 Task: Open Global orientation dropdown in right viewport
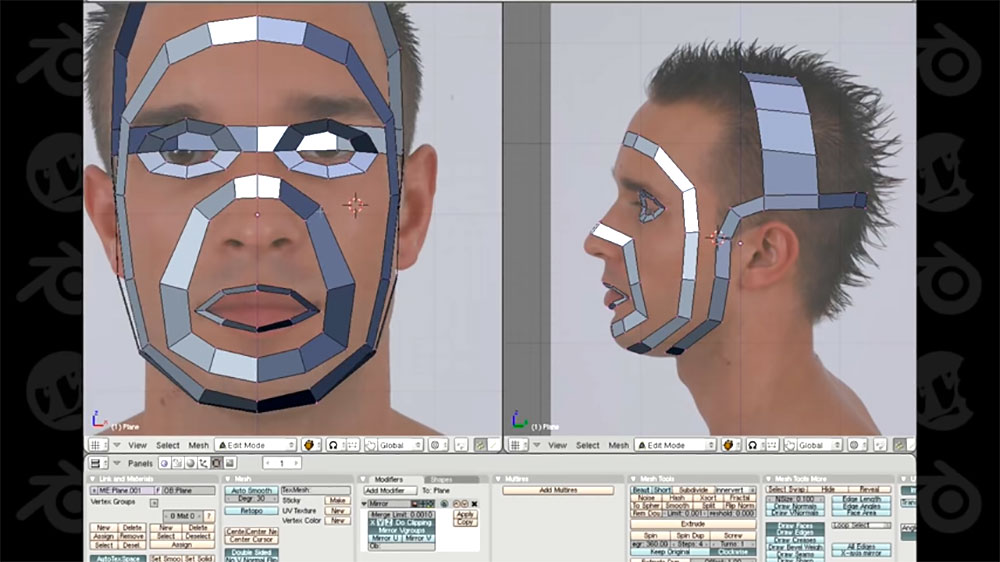pos(820,445)
